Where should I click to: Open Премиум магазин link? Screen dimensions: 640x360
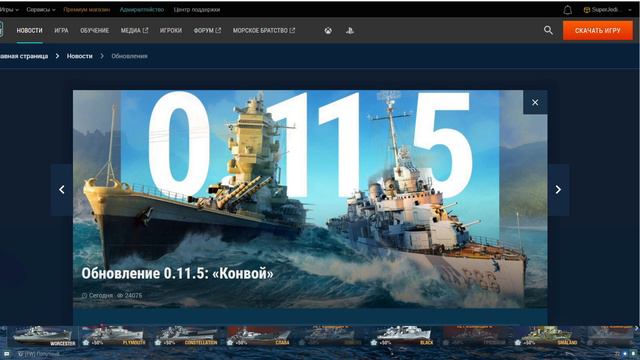coord(87,9)
